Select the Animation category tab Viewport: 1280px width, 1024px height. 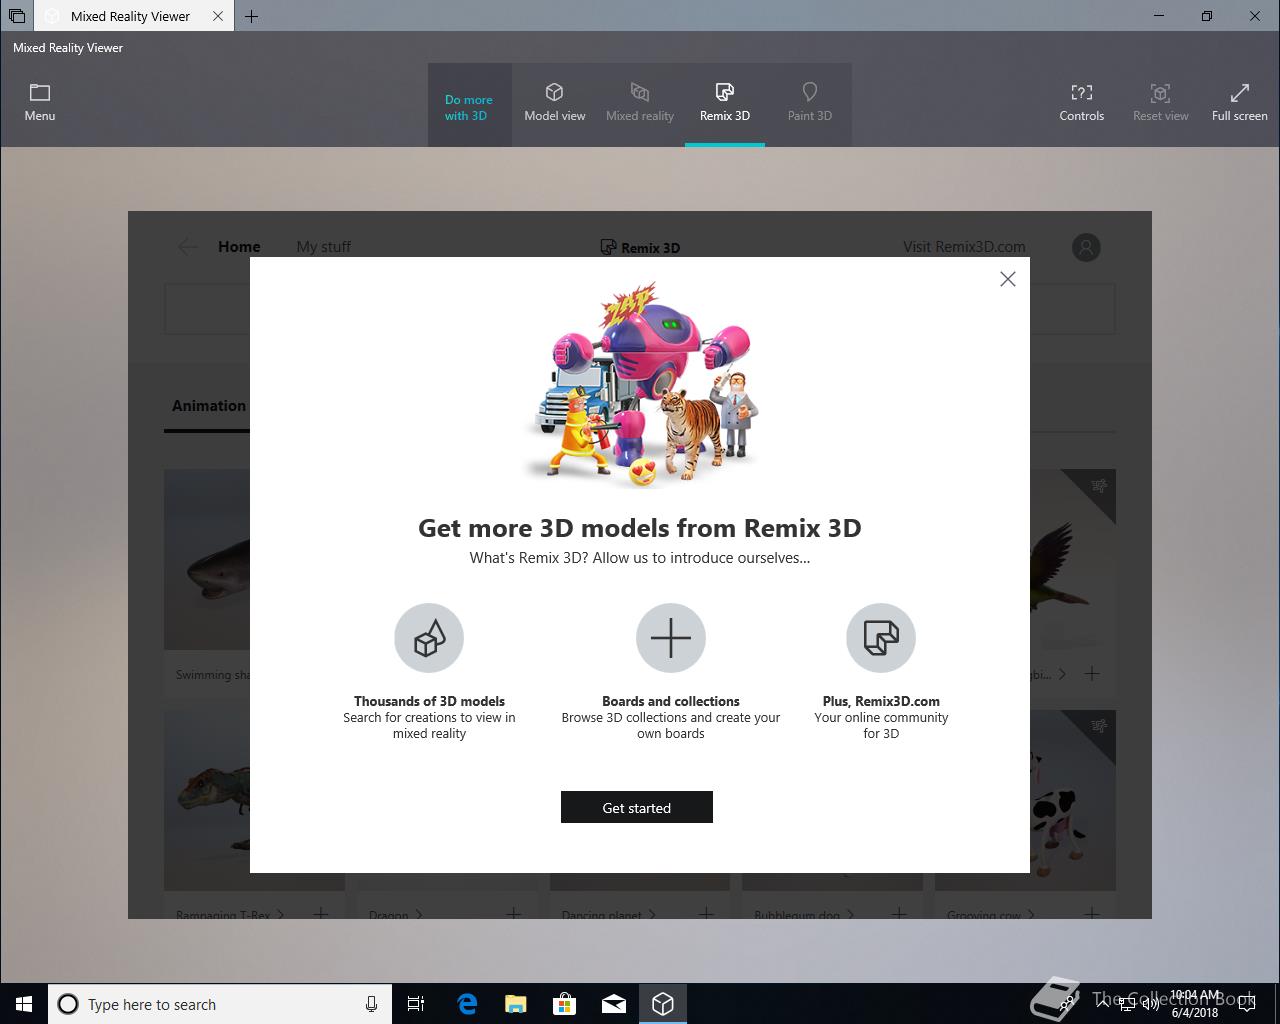pyautogui.click(x=208, y=405)
